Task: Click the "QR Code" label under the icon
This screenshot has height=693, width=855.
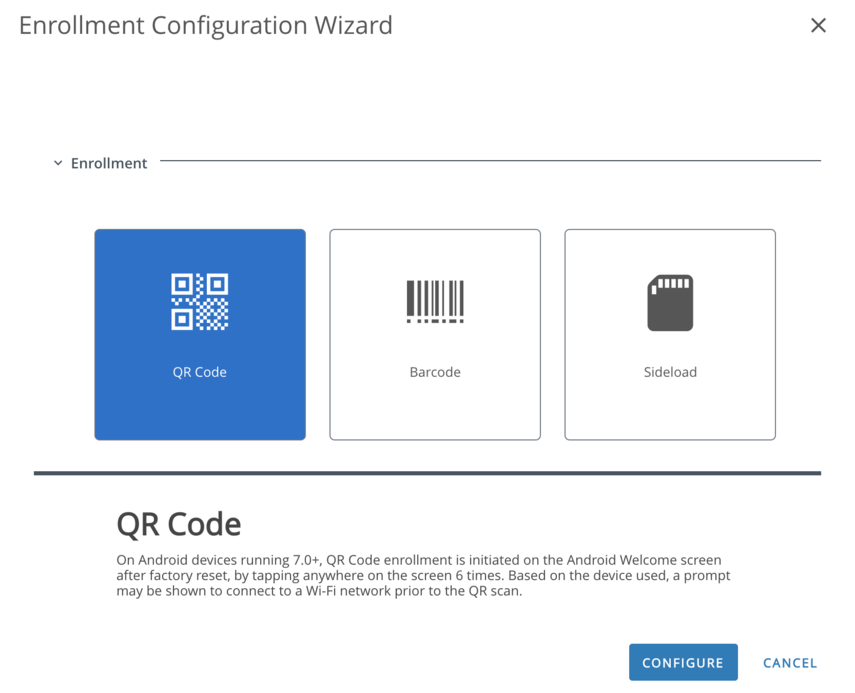Action: tap(200, 372)
